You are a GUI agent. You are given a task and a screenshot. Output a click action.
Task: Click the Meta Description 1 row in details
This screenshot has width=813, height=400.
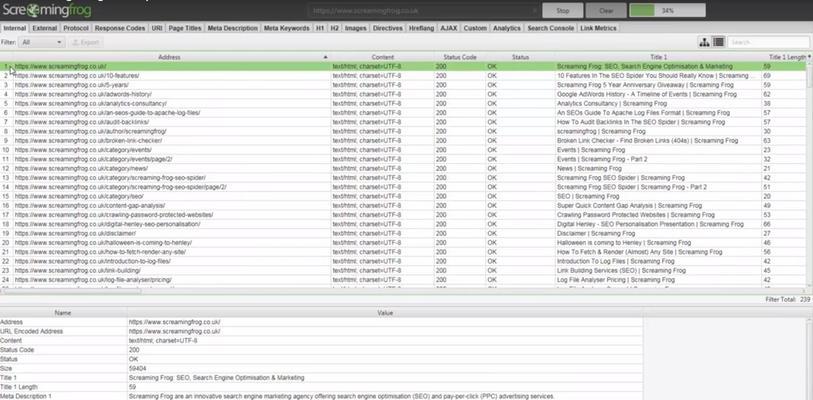[x=321, y=396]
